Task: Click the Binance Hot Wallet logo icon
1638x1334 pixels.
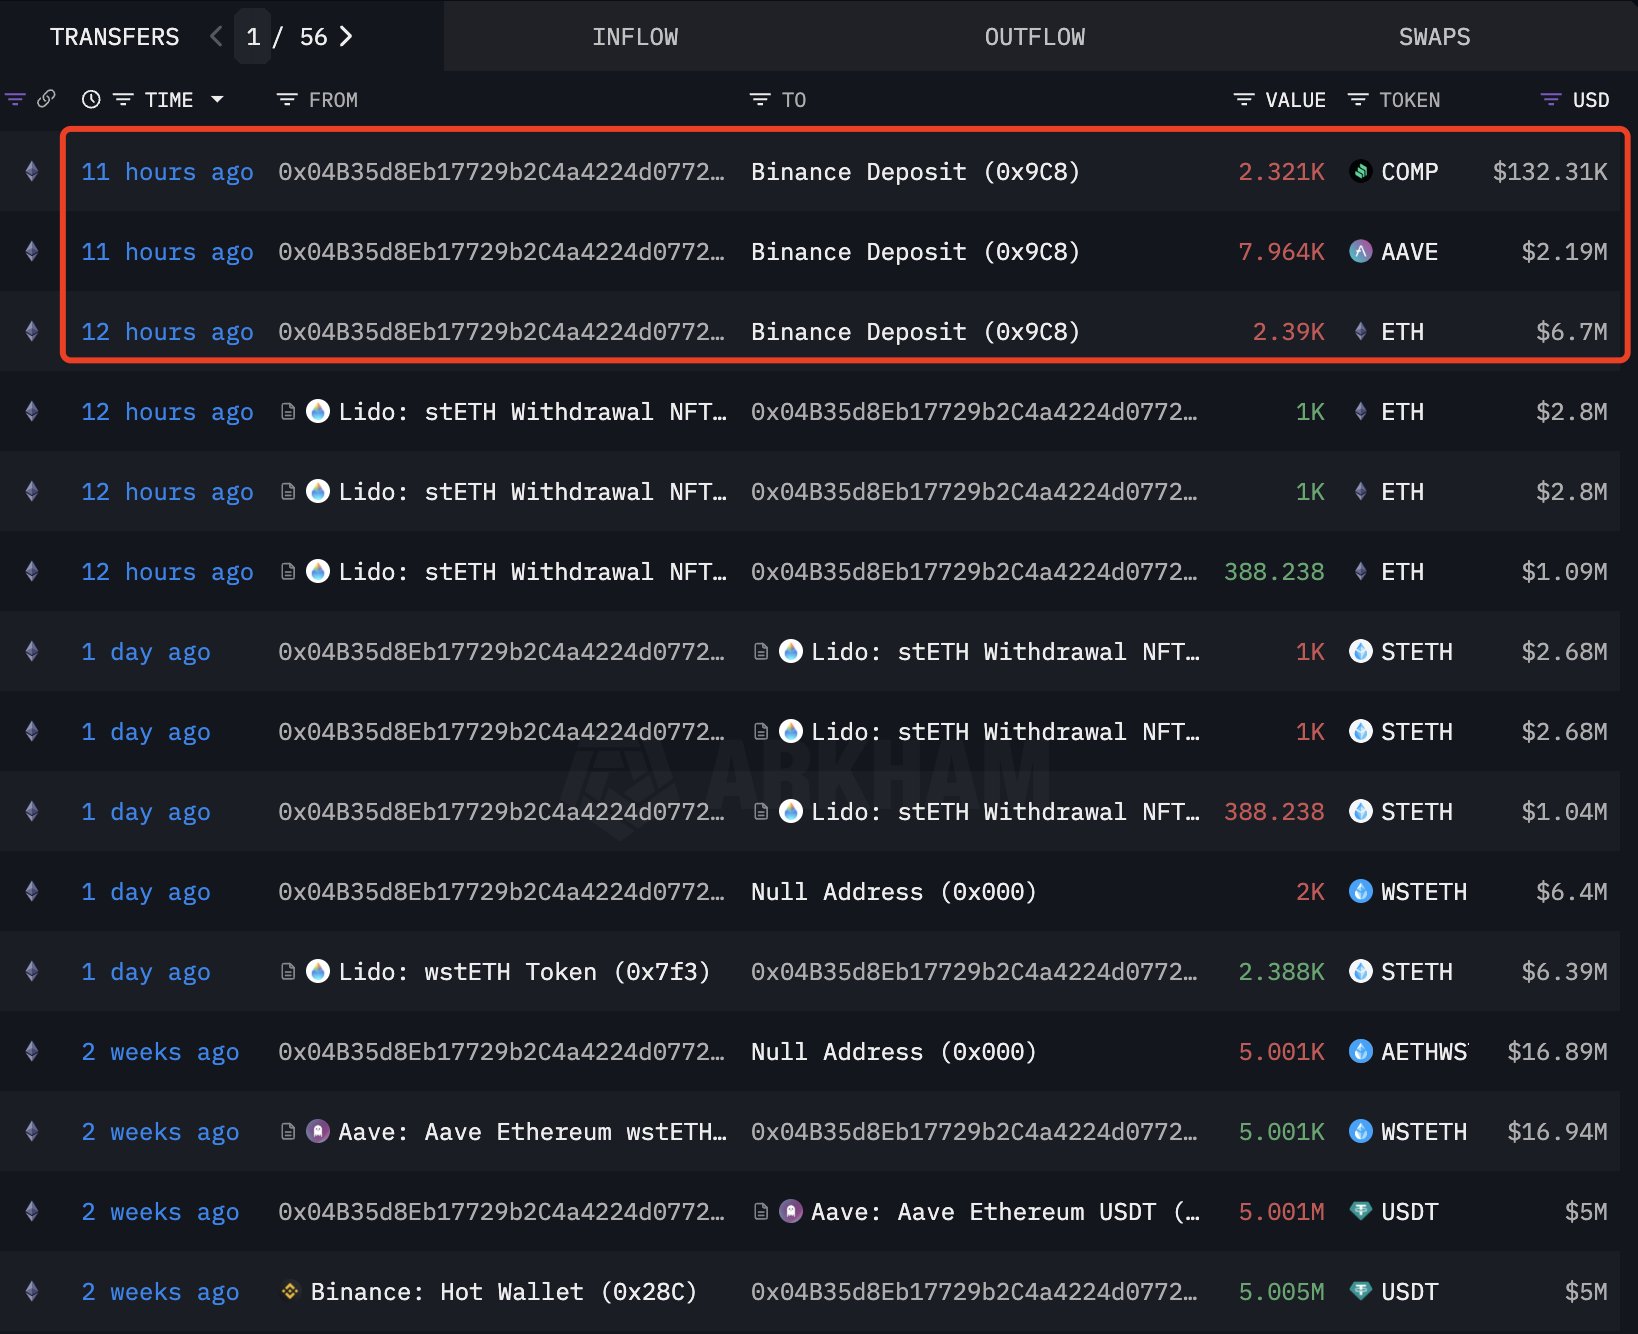Action: 290,1291
